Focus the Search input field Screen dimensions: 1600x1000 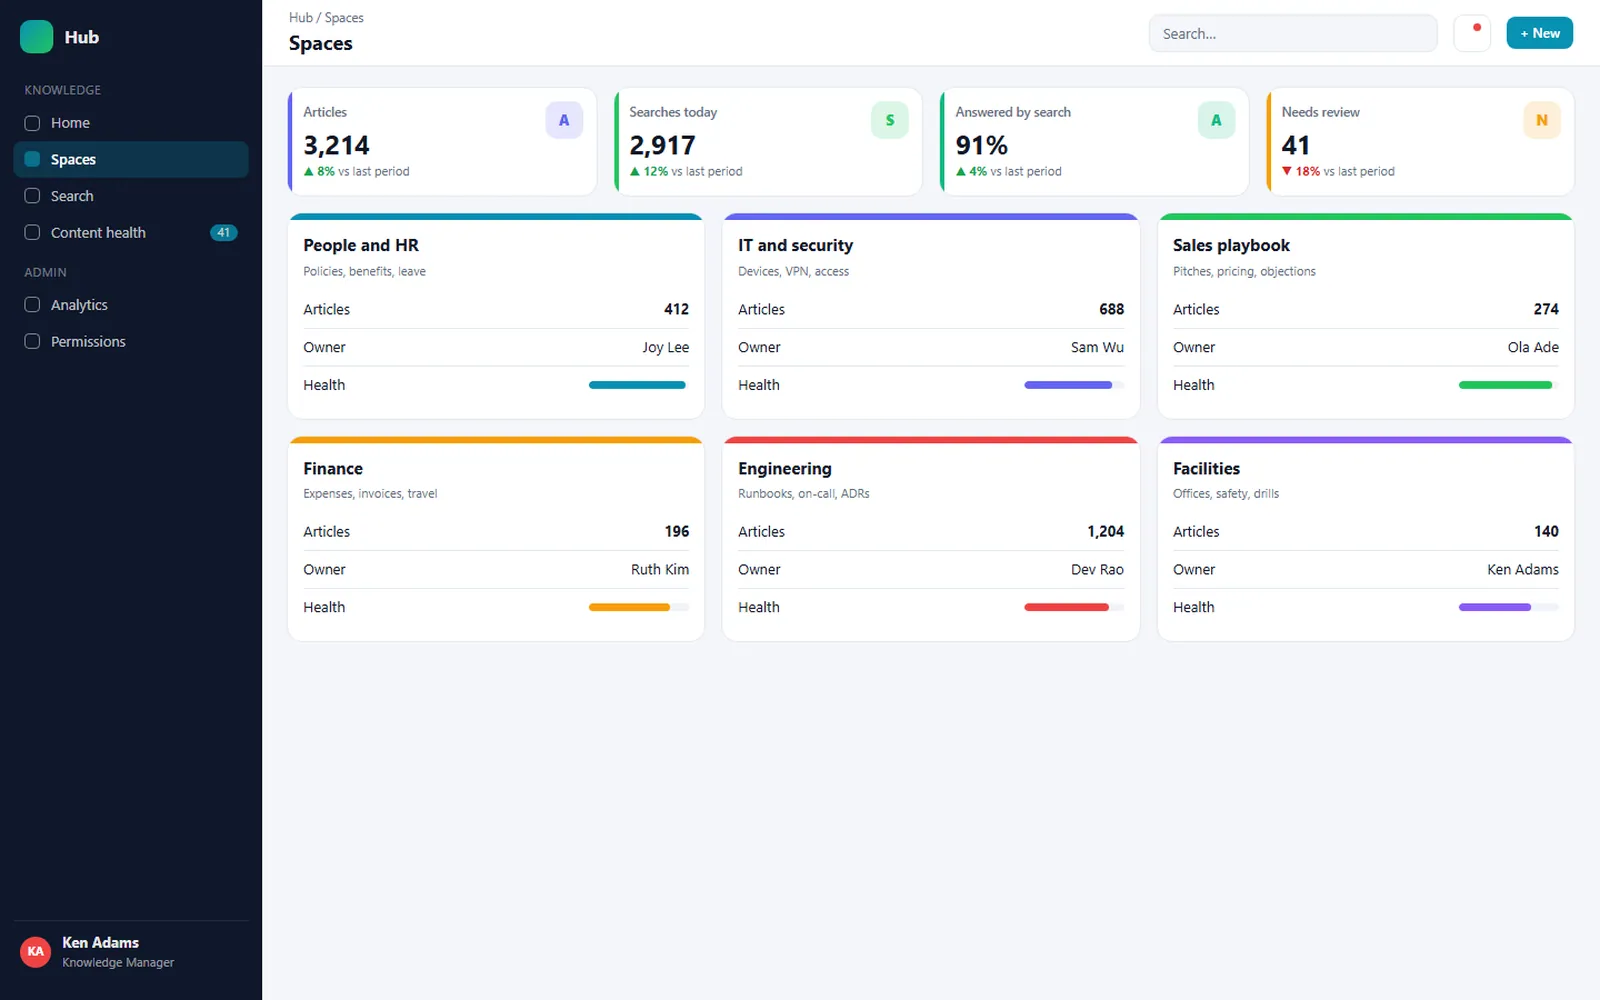[1292, 33]
